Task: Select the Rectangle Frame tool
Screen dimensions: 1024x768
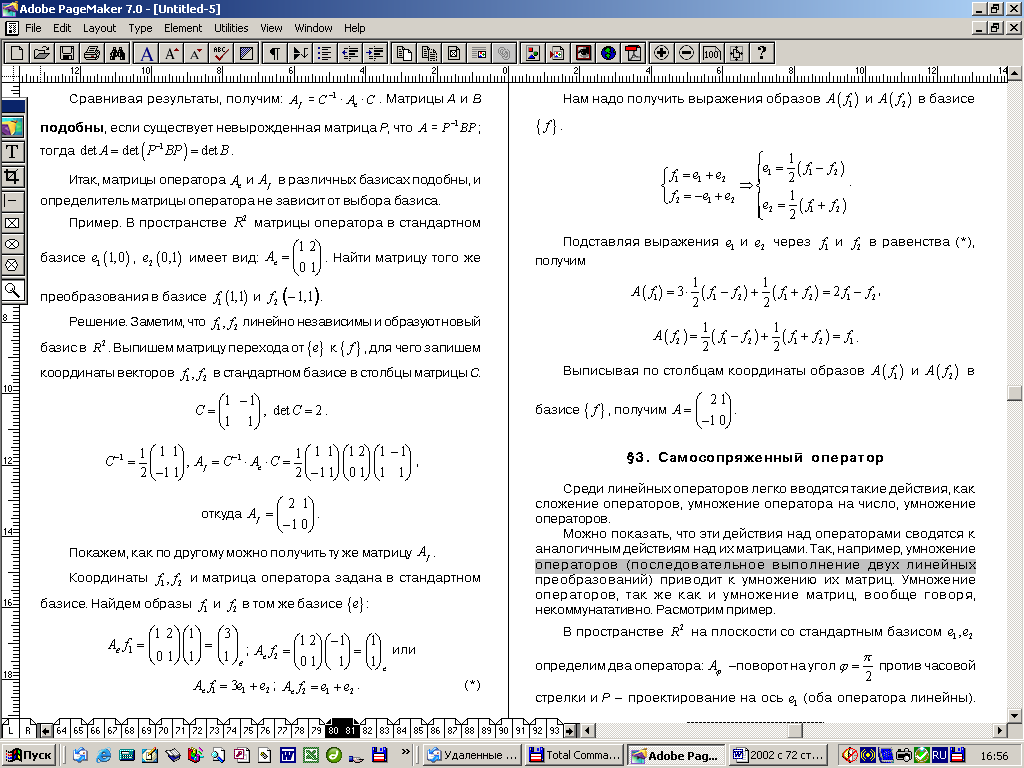Action: [12, 223]
